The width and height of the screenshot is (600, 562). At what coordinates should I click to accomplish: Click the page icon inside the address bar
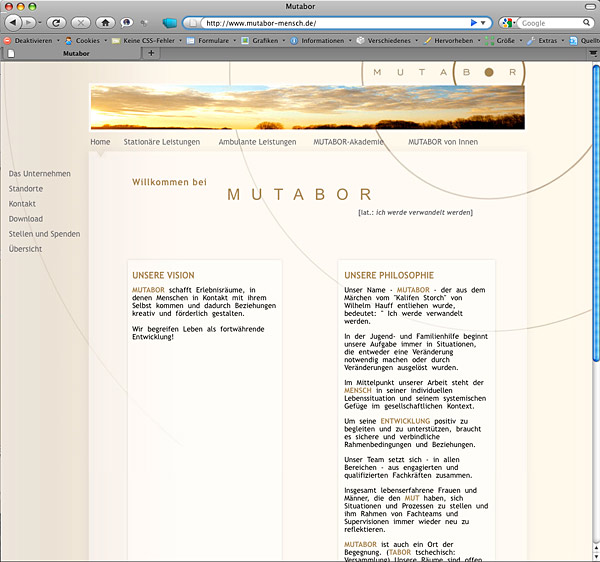tap(193, 23)
